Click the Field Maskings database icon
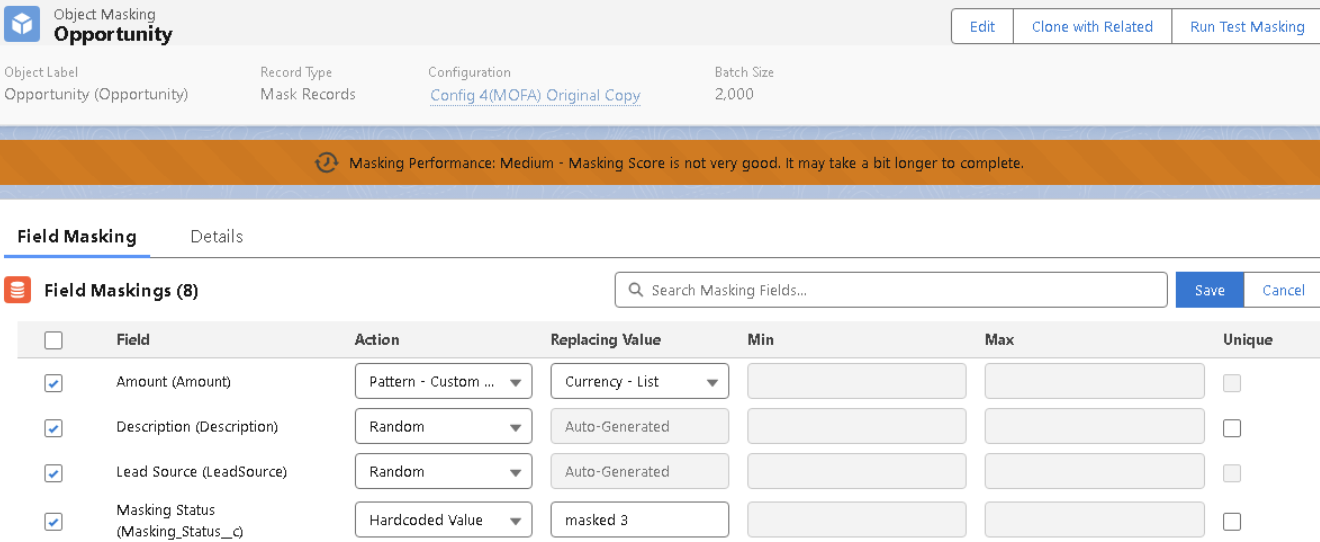The width and height of the screenshot is (1320, 542). point(17,290)
